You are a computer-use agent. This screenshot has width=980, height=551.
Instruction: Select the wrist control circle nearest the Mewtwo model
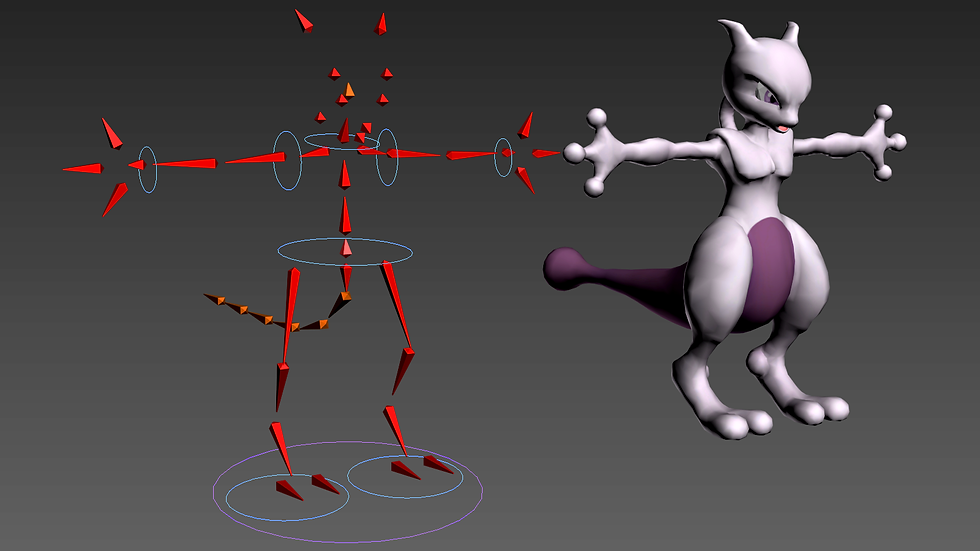[x=503, y=157]
